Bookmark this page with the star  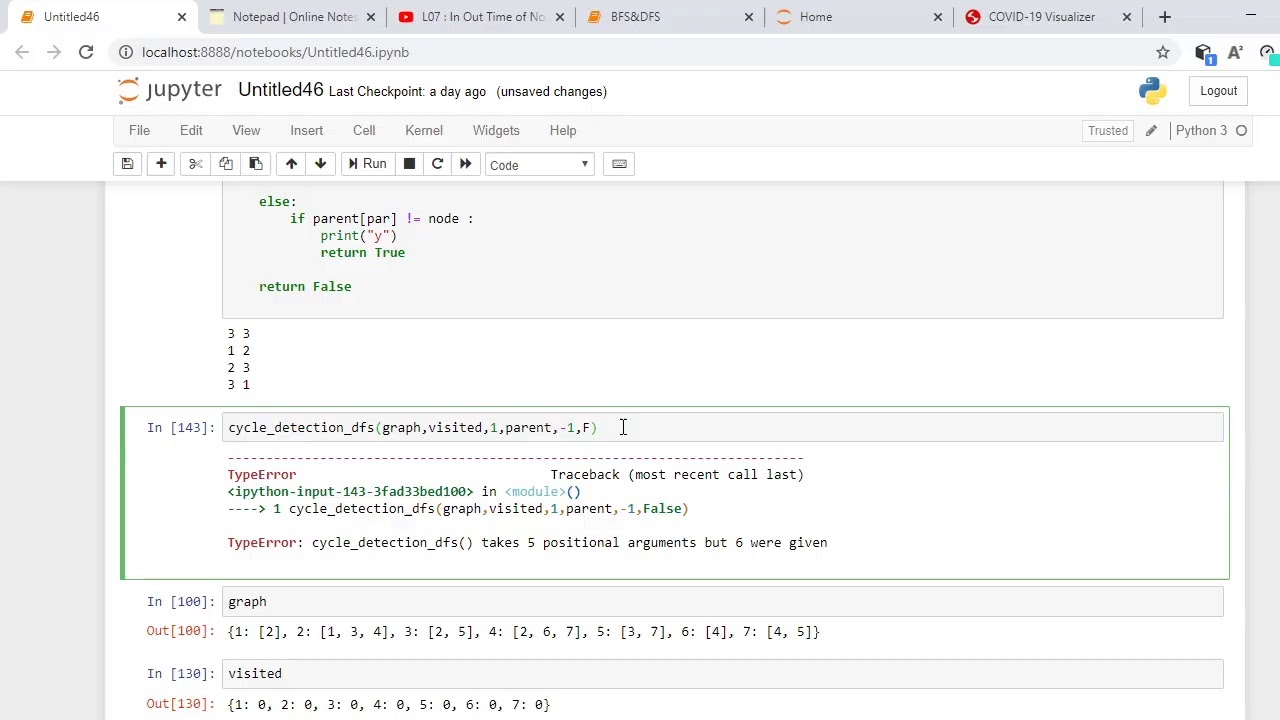pos(1163,52)
